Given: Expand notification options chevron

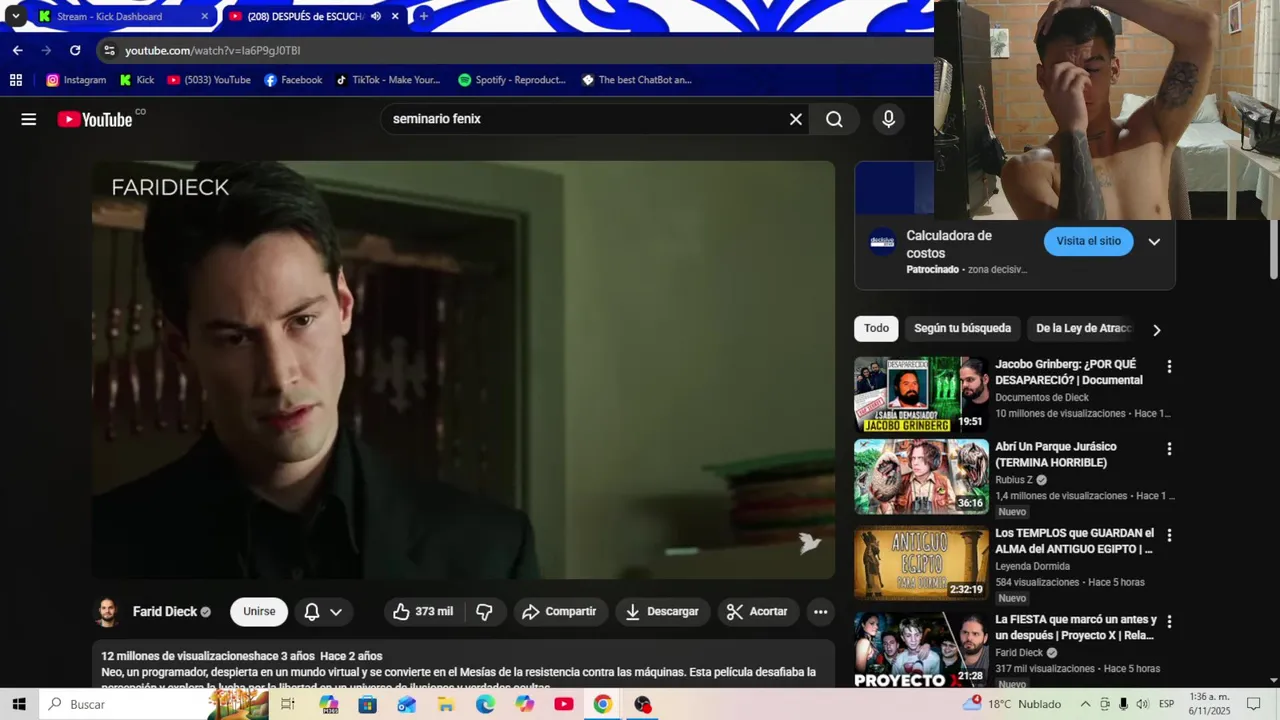Looking at the screenshot, I should coord(336,612).
